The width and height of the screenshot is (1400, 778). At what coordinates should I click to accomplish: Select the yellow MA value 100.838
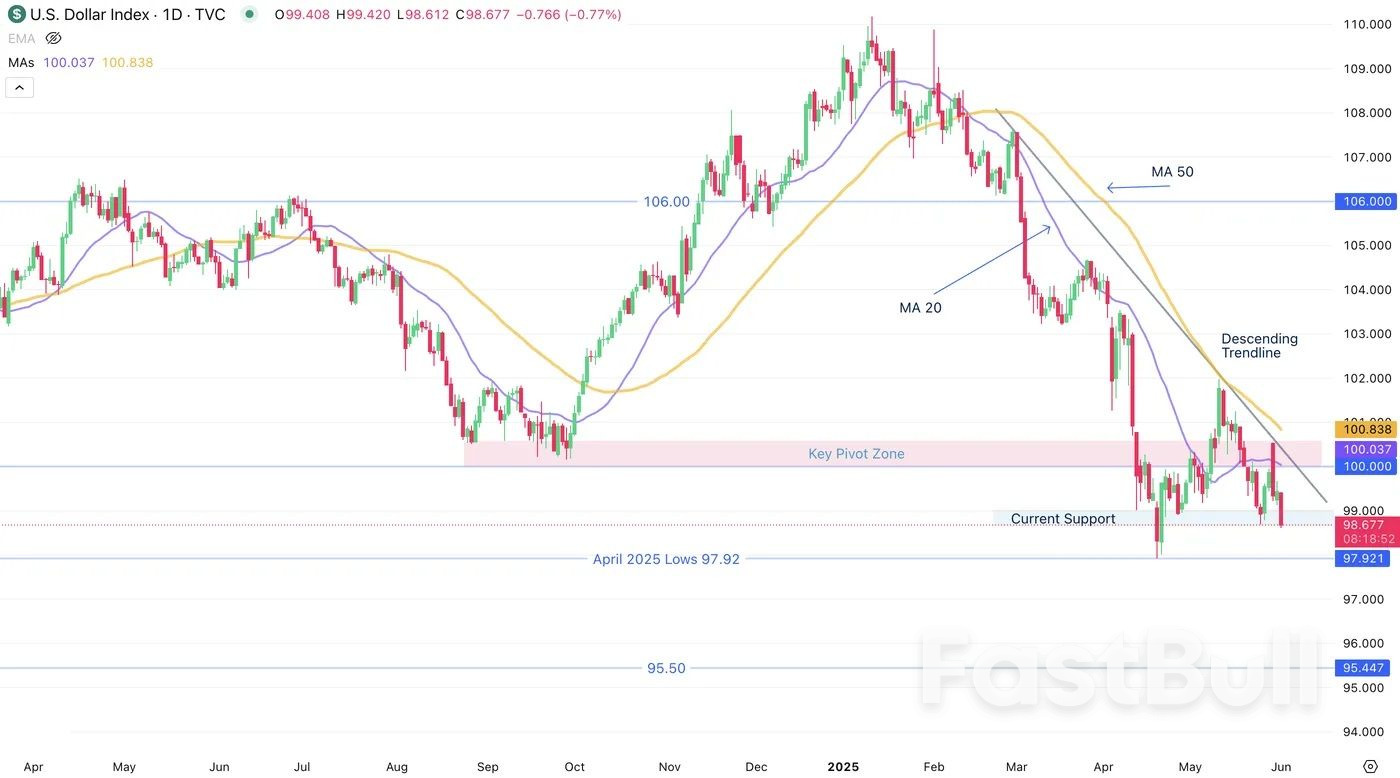(126, 62)
